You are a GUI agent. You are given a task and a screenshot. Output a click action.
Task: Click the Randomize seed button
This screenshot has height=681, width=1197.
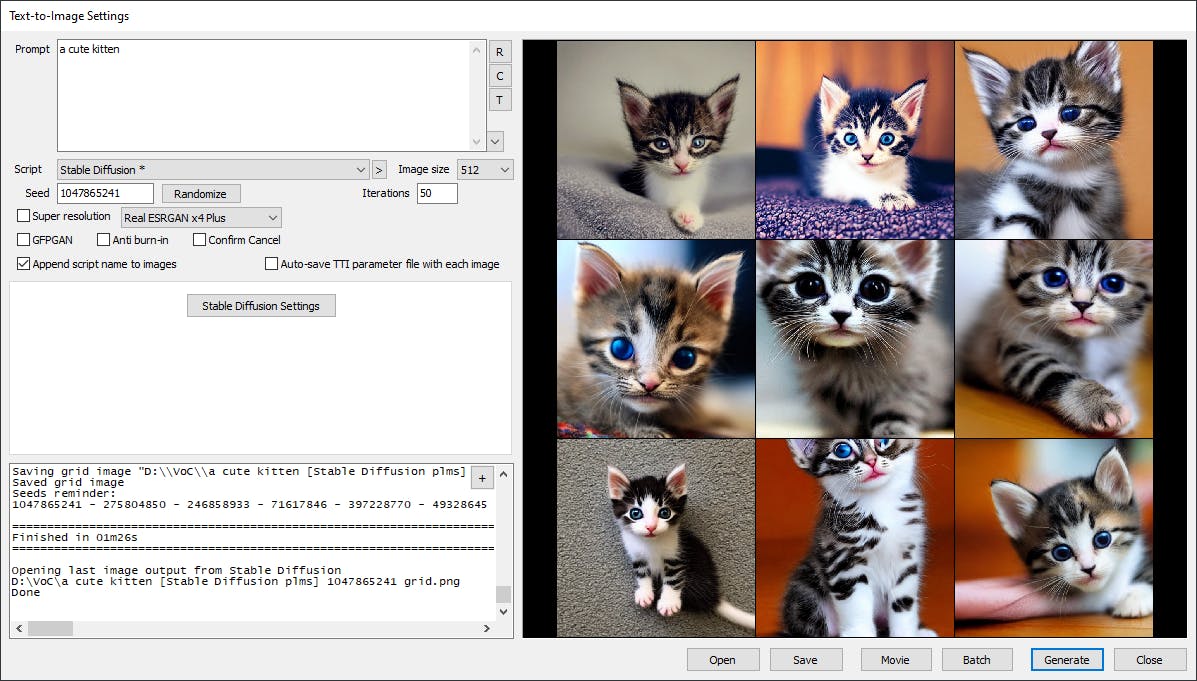[x=200, y=194]
